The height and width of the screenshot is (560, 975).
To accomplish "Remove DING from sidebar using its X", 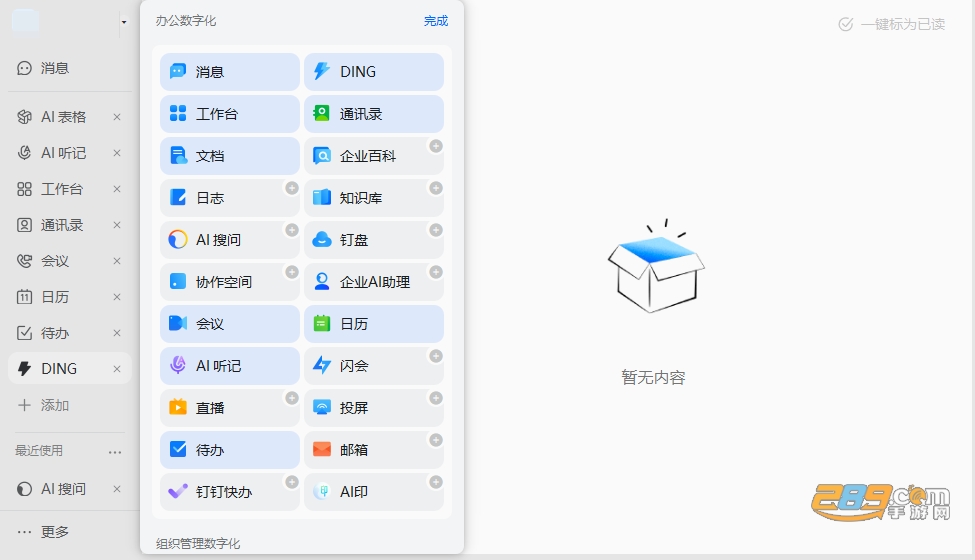I will point(117,369).
